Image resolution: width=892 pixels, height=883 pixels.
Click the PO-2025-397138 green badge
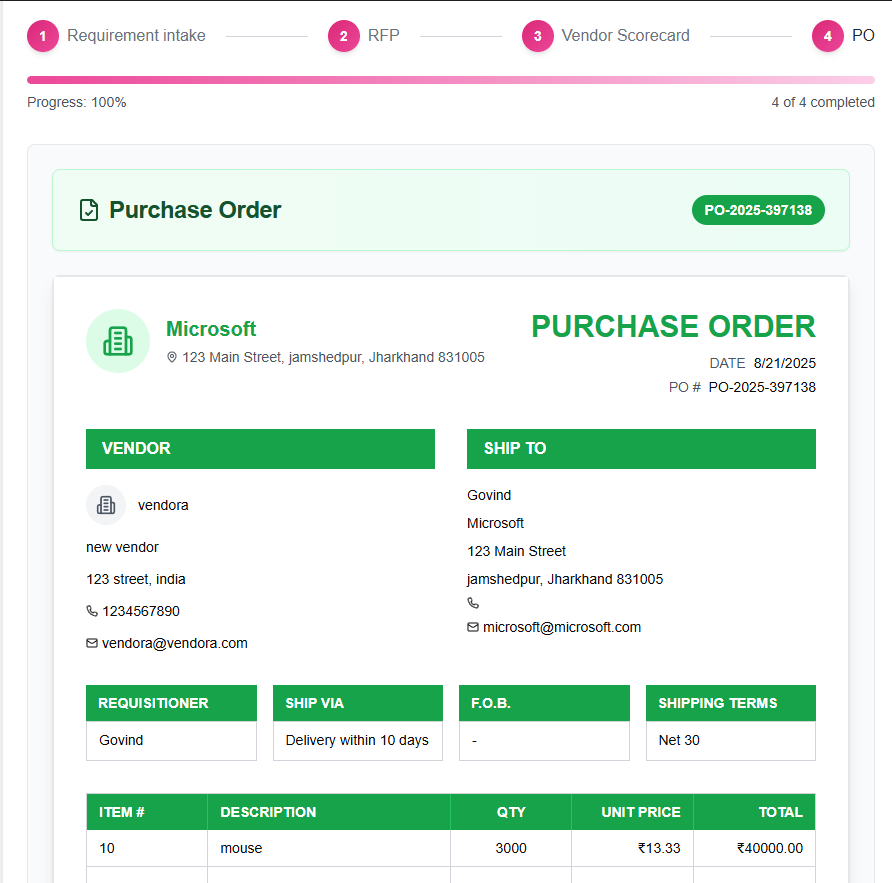758,210
